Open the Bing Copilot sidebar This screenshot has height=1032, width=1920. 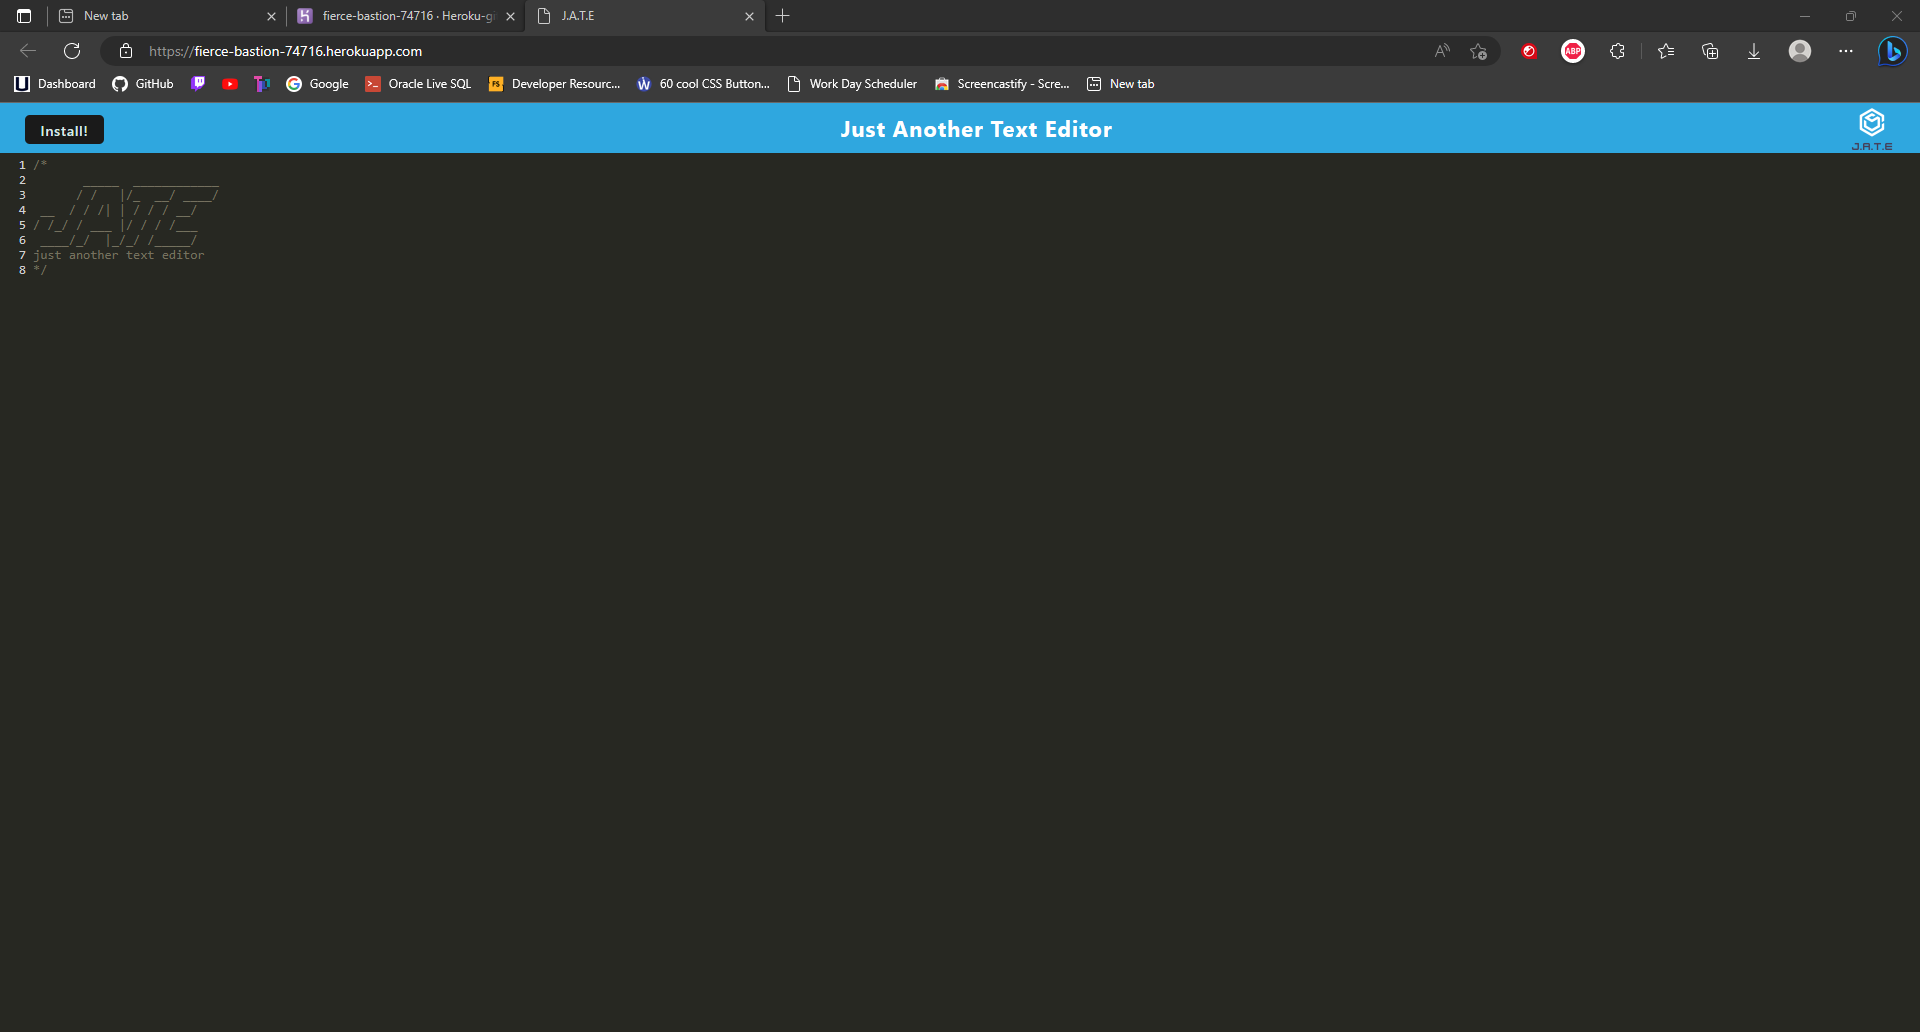[x=1893, y=51]
